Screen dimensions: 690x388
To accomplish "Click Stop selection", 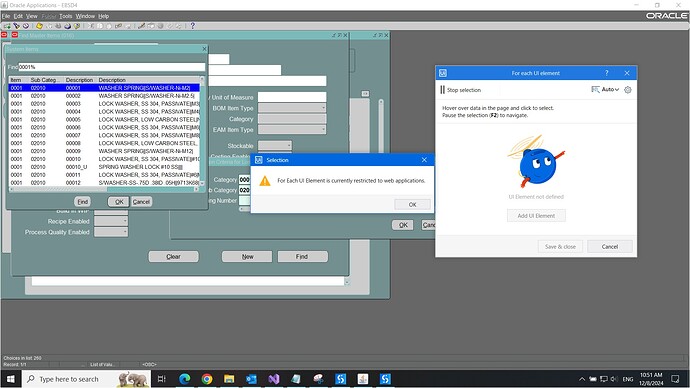I will point(461,90).
